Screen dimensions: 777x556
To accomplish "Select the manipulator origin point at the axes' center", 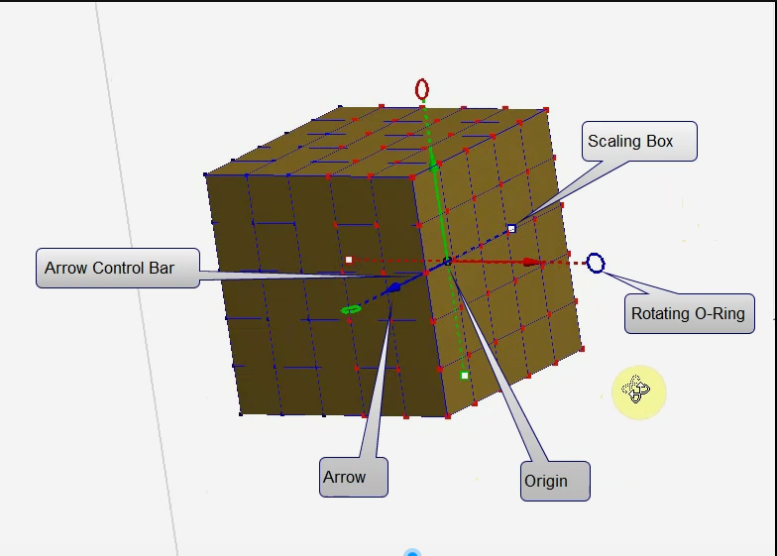I will [447, 262].
